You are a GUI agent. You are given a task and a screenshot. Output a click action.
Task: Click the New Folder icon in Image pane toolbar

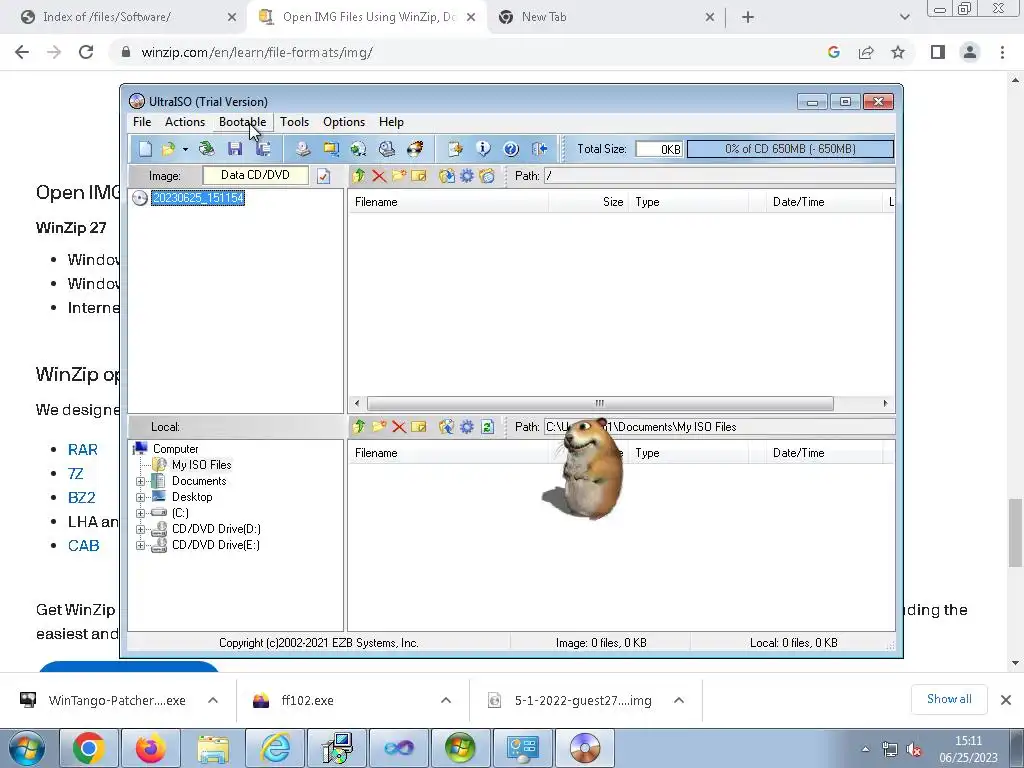[x=399, y=176]
